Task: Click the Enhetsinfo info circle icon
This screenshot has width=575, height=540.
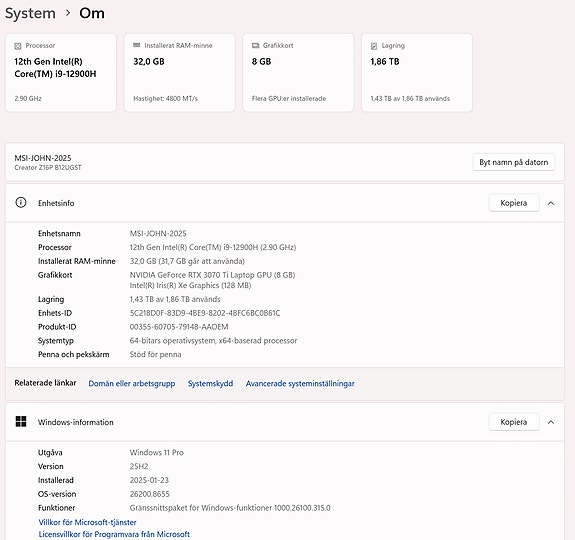Action: [x=21, y=202]
